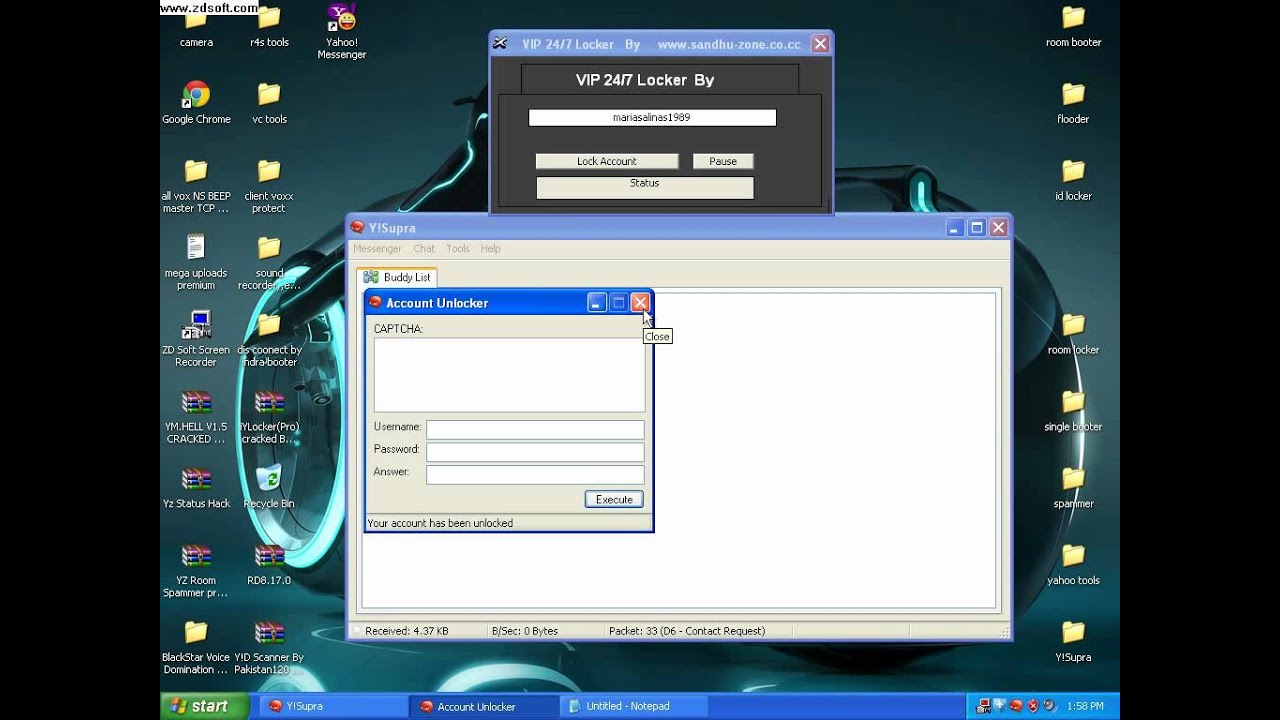Close the VIP 24/7 Locker window
Image resolution: width=1280 pixels, height=720 pixels.
pos(820,44)
